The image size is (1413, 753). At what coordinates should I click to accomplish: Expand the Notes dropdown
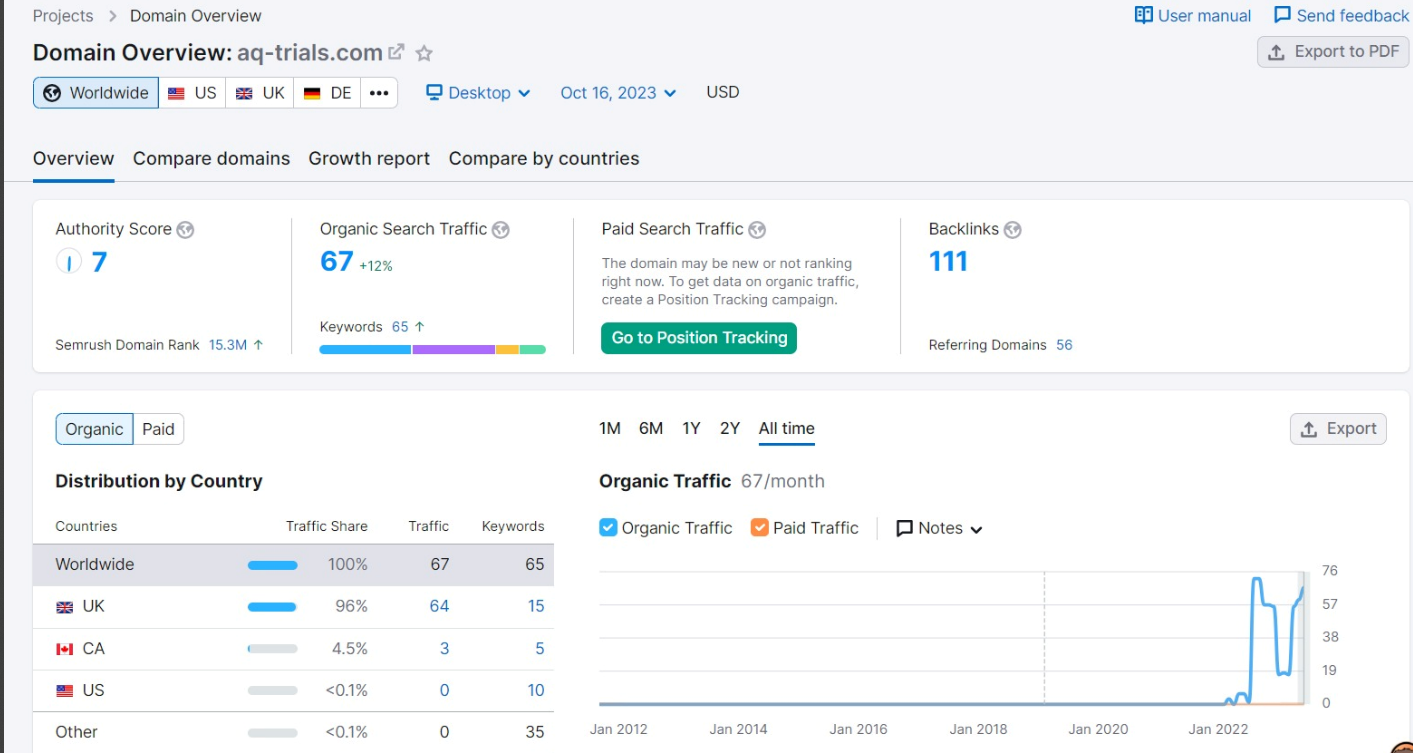[940, 528]
